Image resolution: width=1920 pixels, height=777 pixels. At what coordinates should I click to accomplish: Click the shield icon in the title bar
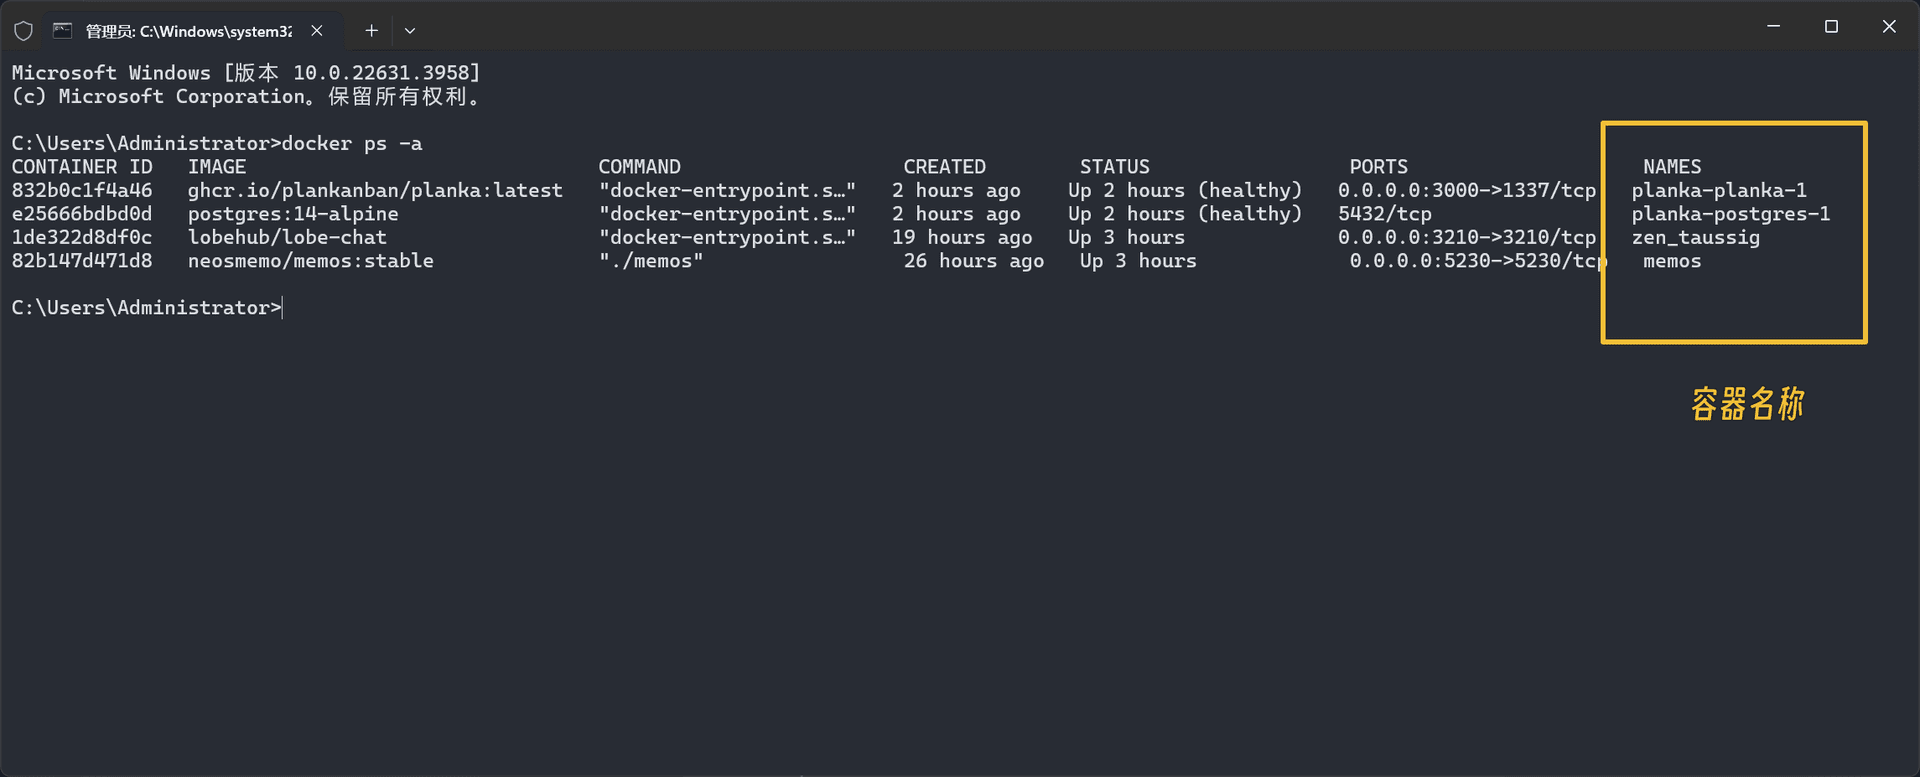(23, 31)
